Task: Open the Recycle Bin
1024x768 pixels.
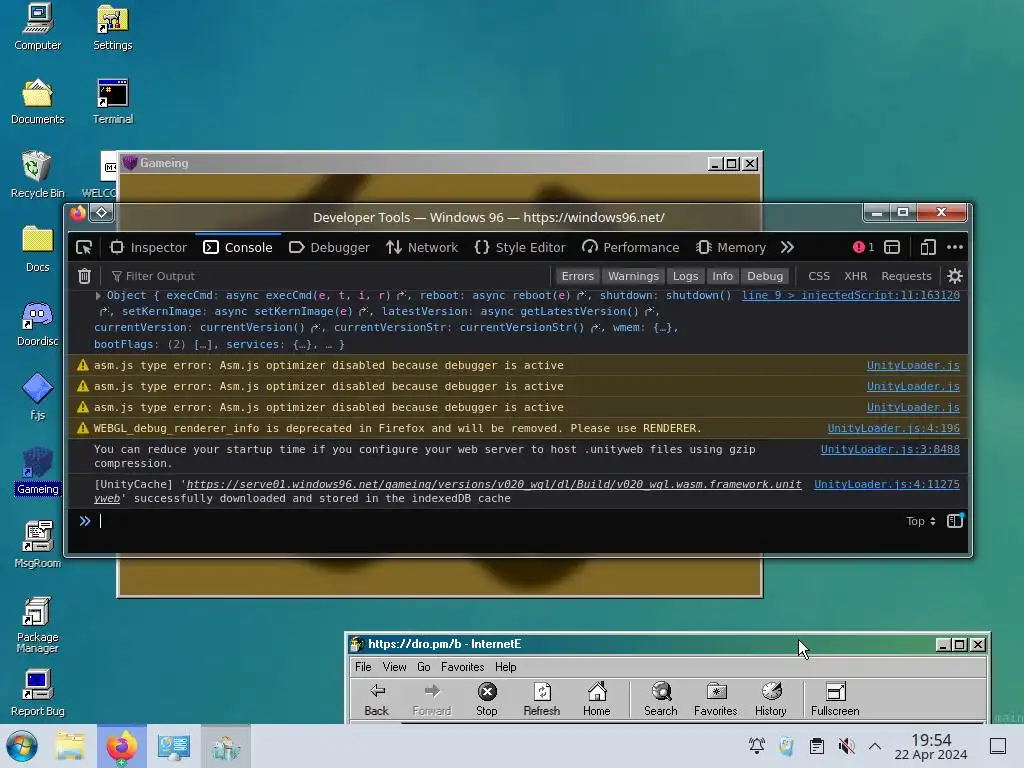Action: (37, 175)
